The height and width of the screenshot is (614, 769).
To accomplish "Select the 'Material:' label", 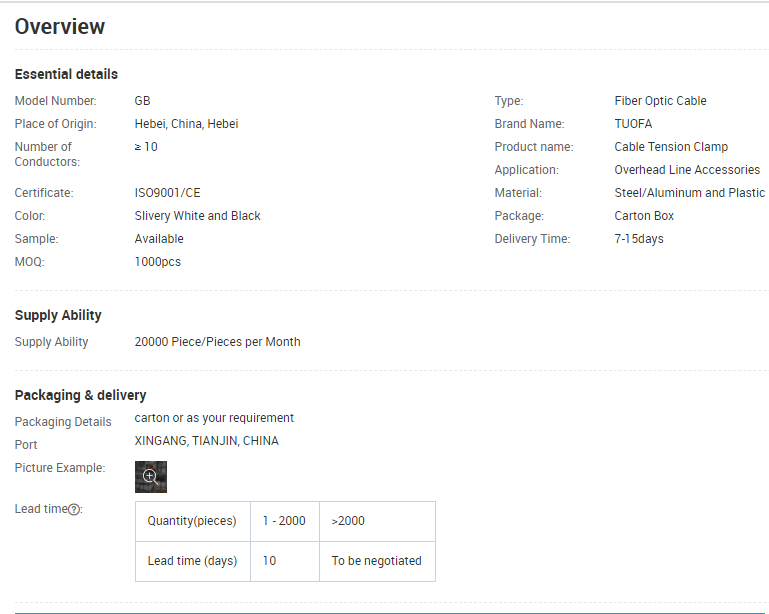I will click(518, 193).
